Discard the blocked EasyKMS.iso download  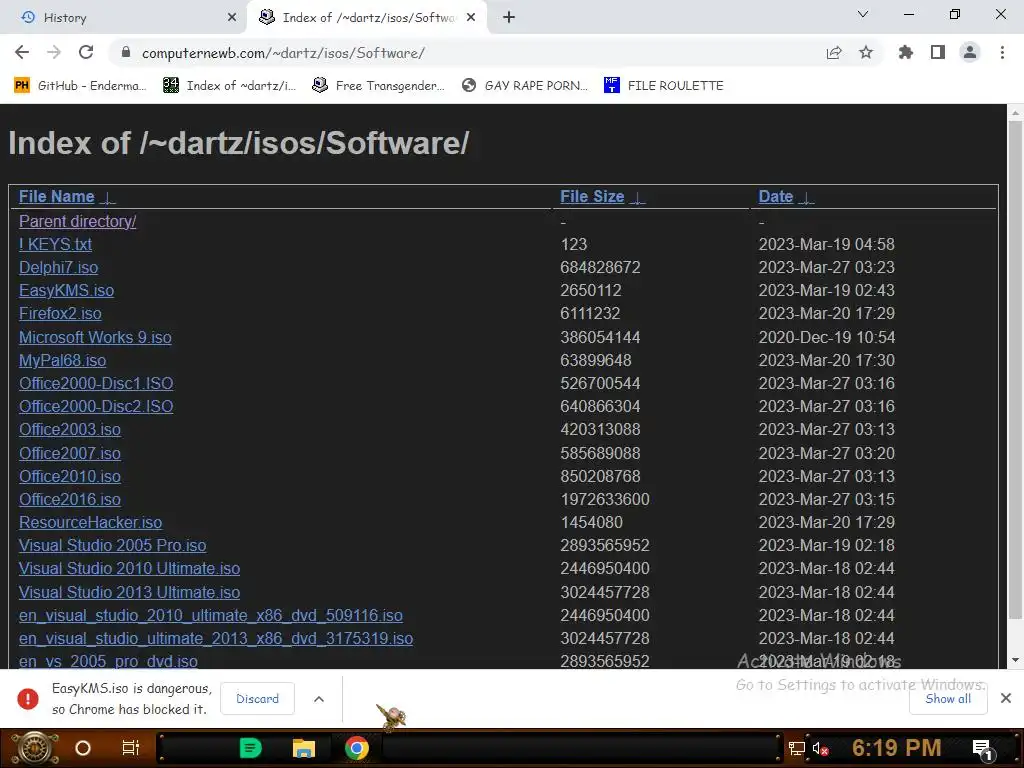[x=257, y=699]
